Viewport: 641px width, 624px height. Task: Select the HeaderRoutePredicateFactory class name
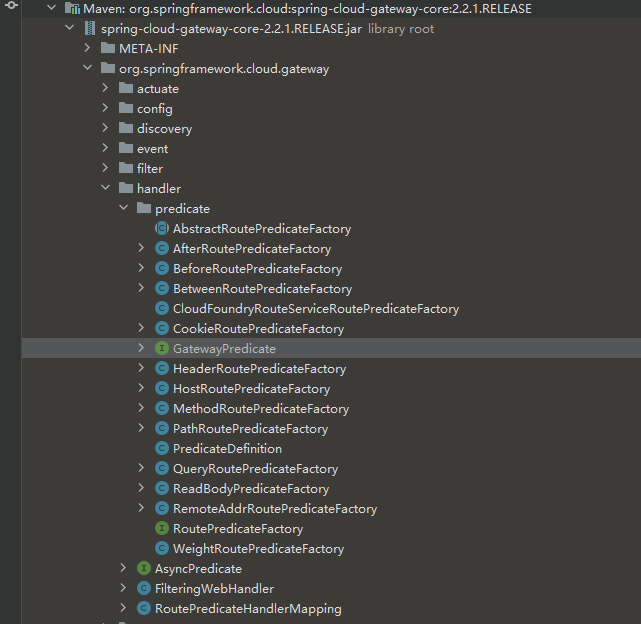pos(260,368)
